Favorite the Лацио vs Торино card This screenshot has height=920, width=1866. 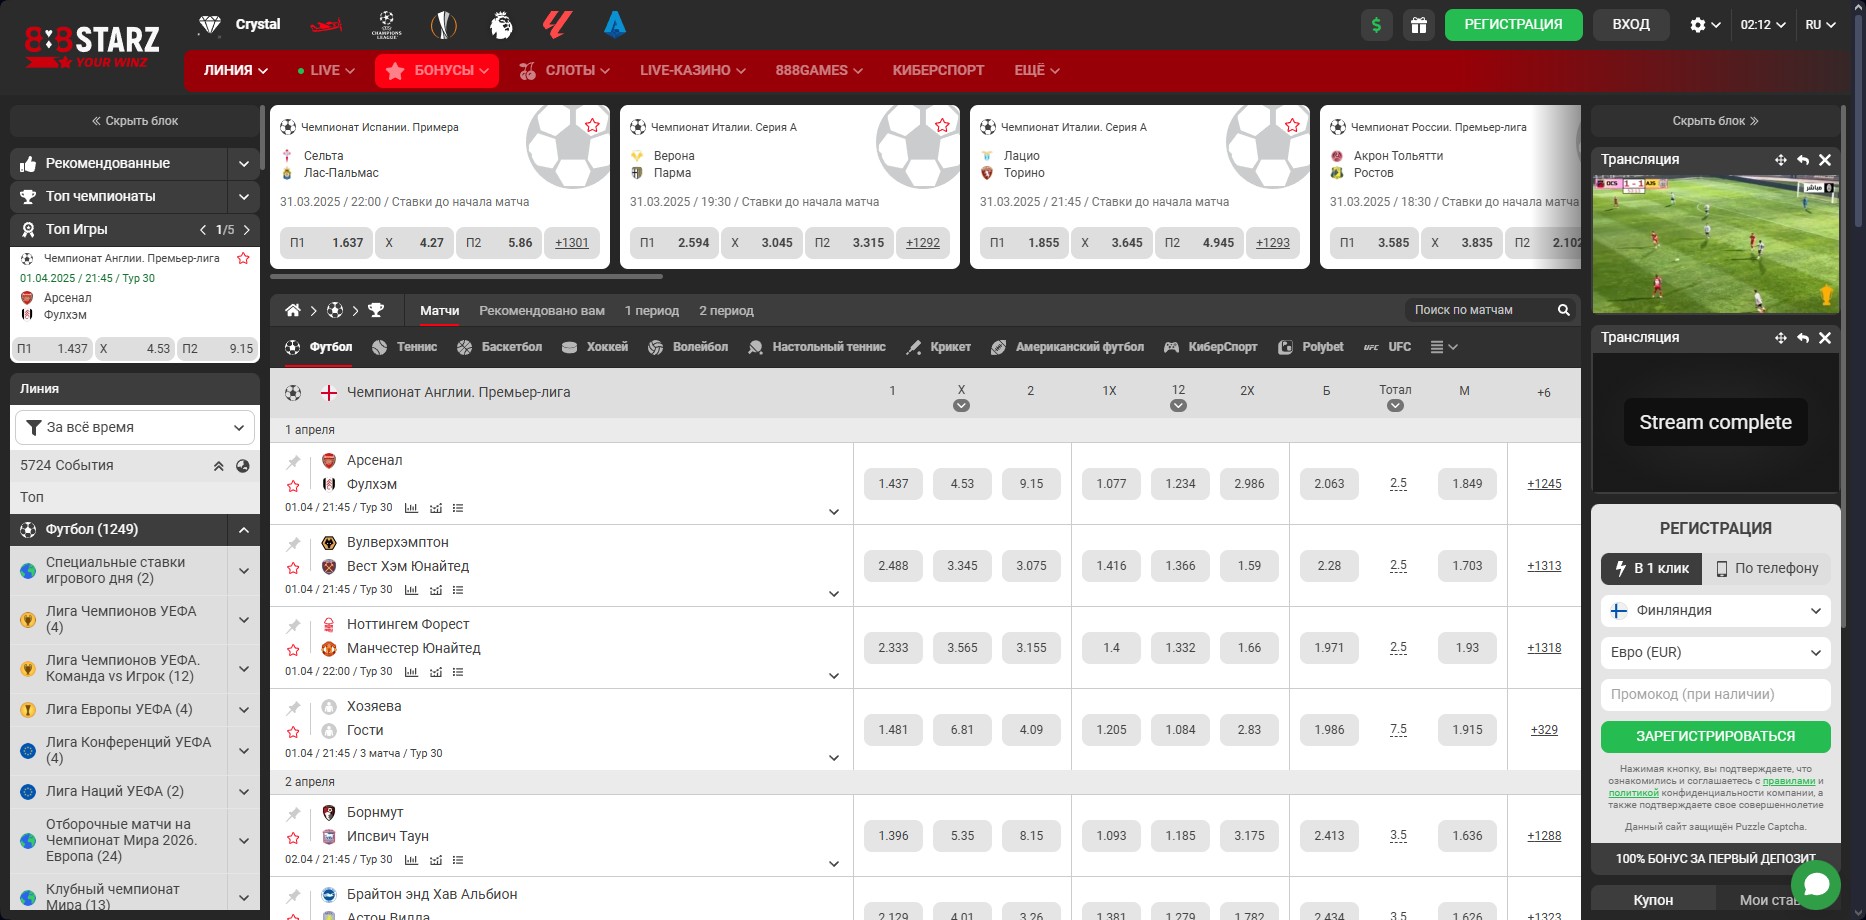click(x=1292, y=125)
